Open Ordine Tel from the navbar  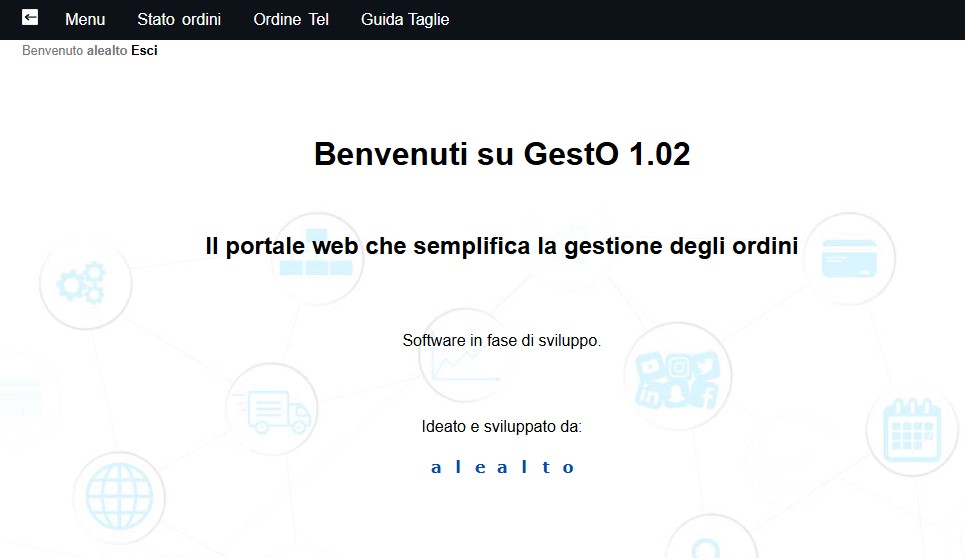pyautogui.click(x=291, y=19)
